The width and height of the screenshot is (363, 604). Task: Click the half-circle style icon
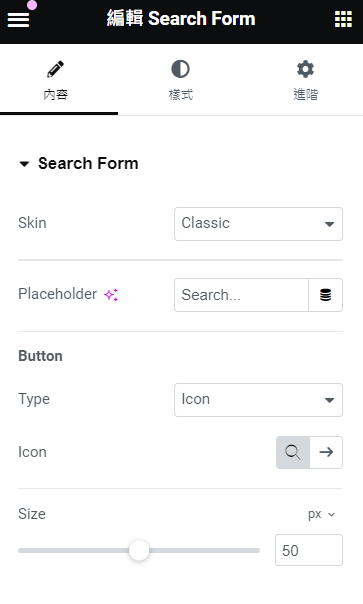180,69
